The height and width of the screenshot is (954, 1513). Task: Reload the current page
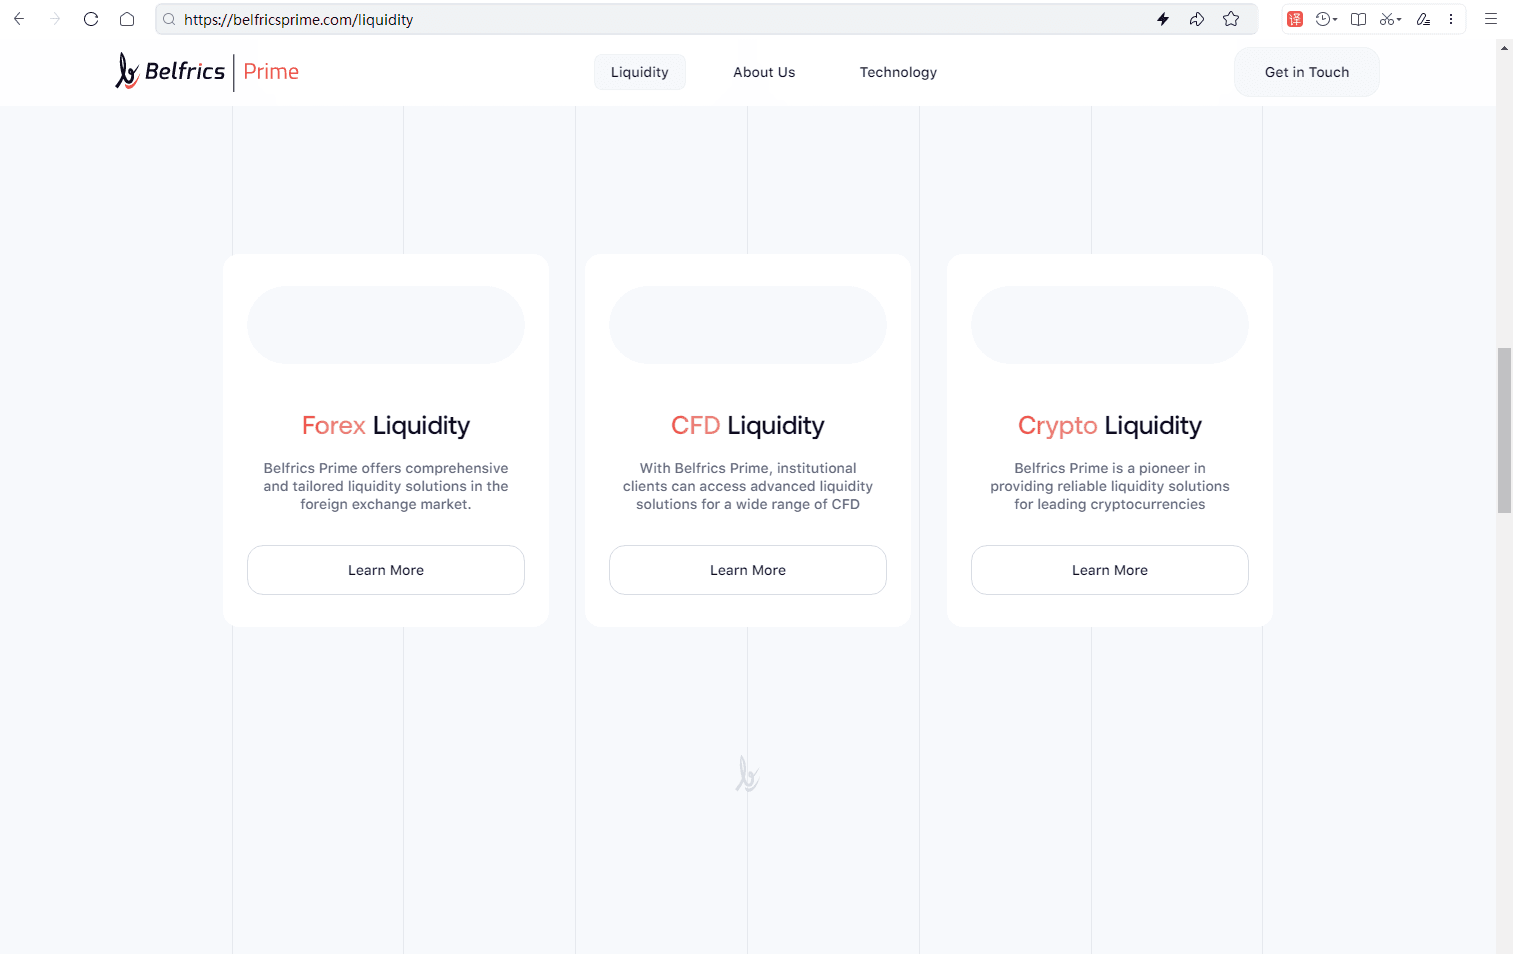click(x=91, y=19)
